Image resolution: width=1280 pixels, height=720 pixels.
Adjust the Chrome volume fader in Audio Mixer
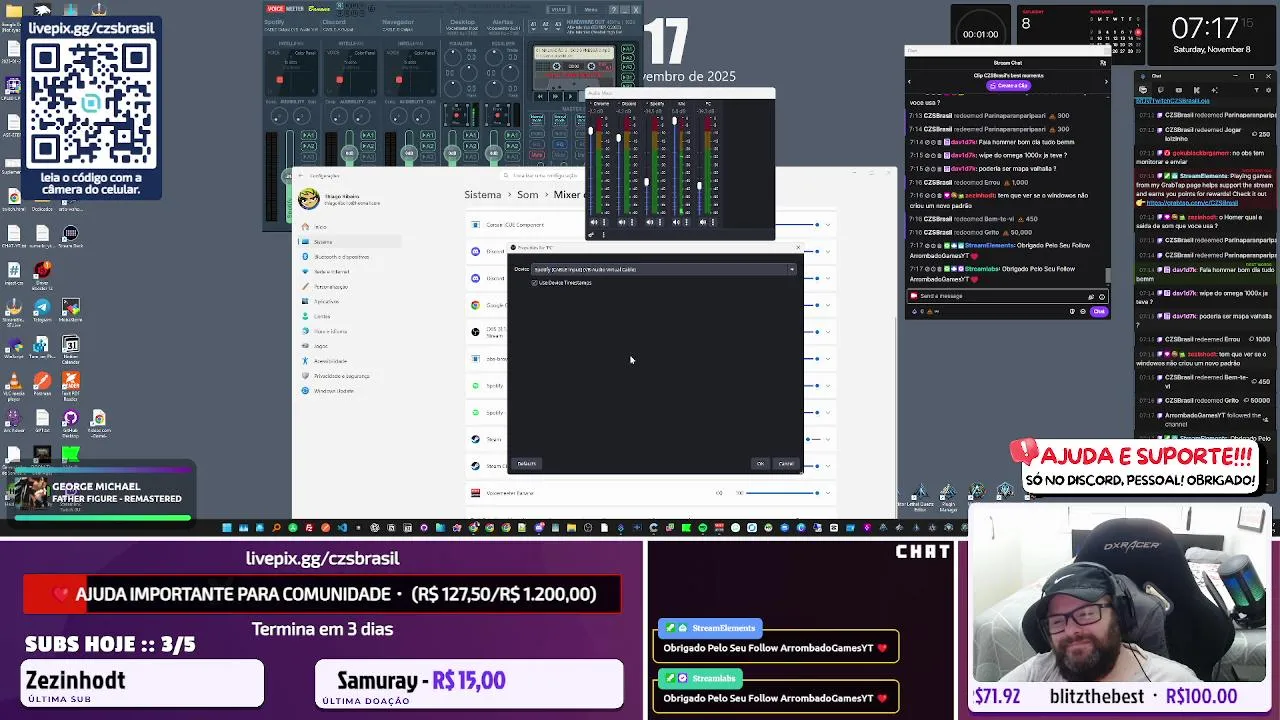pos(591,131)
